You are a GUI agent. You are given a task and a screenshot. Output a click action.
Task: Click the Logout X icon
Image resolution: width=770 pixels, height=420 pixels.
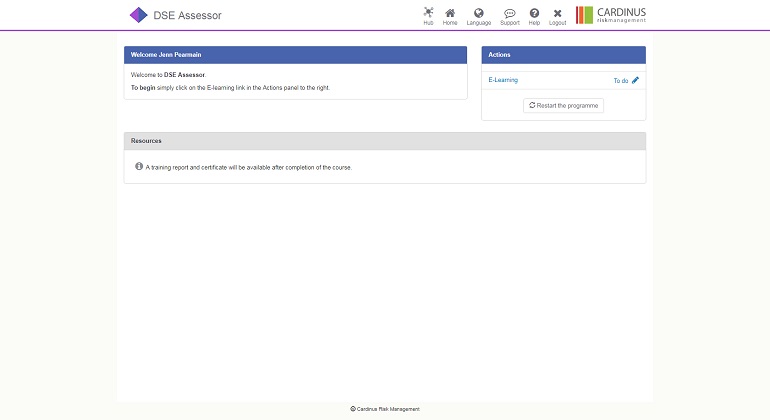(x=557, y=13)
